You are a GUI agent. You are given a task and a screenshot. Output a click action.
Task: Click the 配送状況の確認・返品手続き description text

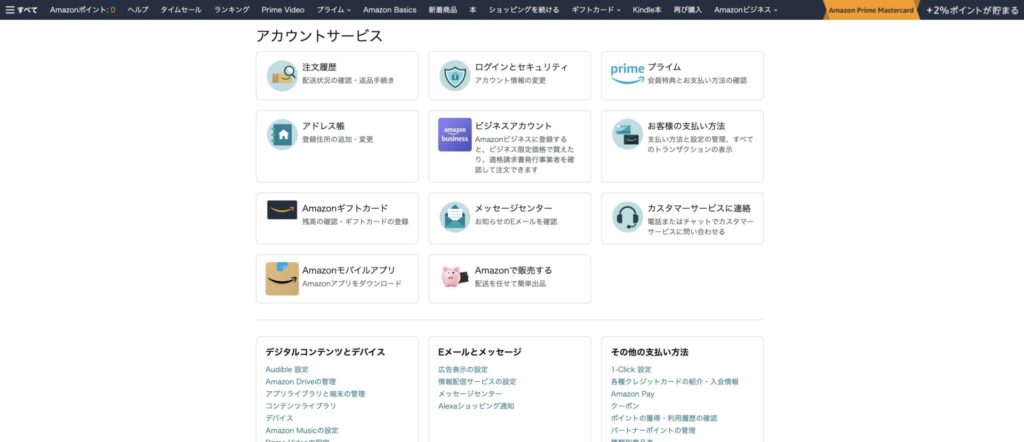(348, 81)
